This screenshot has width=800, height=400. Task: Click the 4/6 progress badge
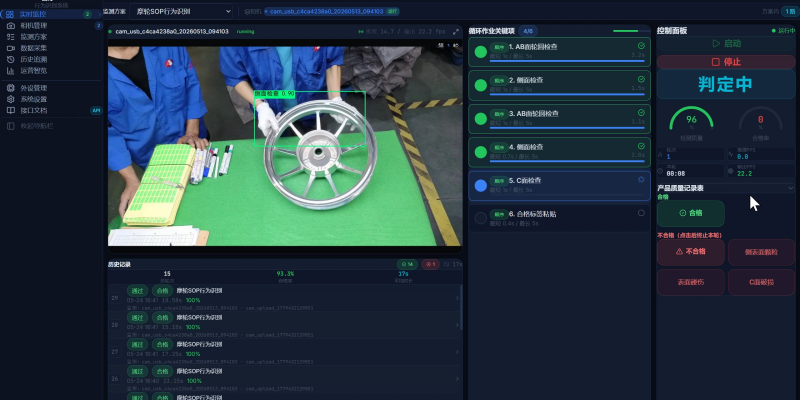[x=528, y=31]
